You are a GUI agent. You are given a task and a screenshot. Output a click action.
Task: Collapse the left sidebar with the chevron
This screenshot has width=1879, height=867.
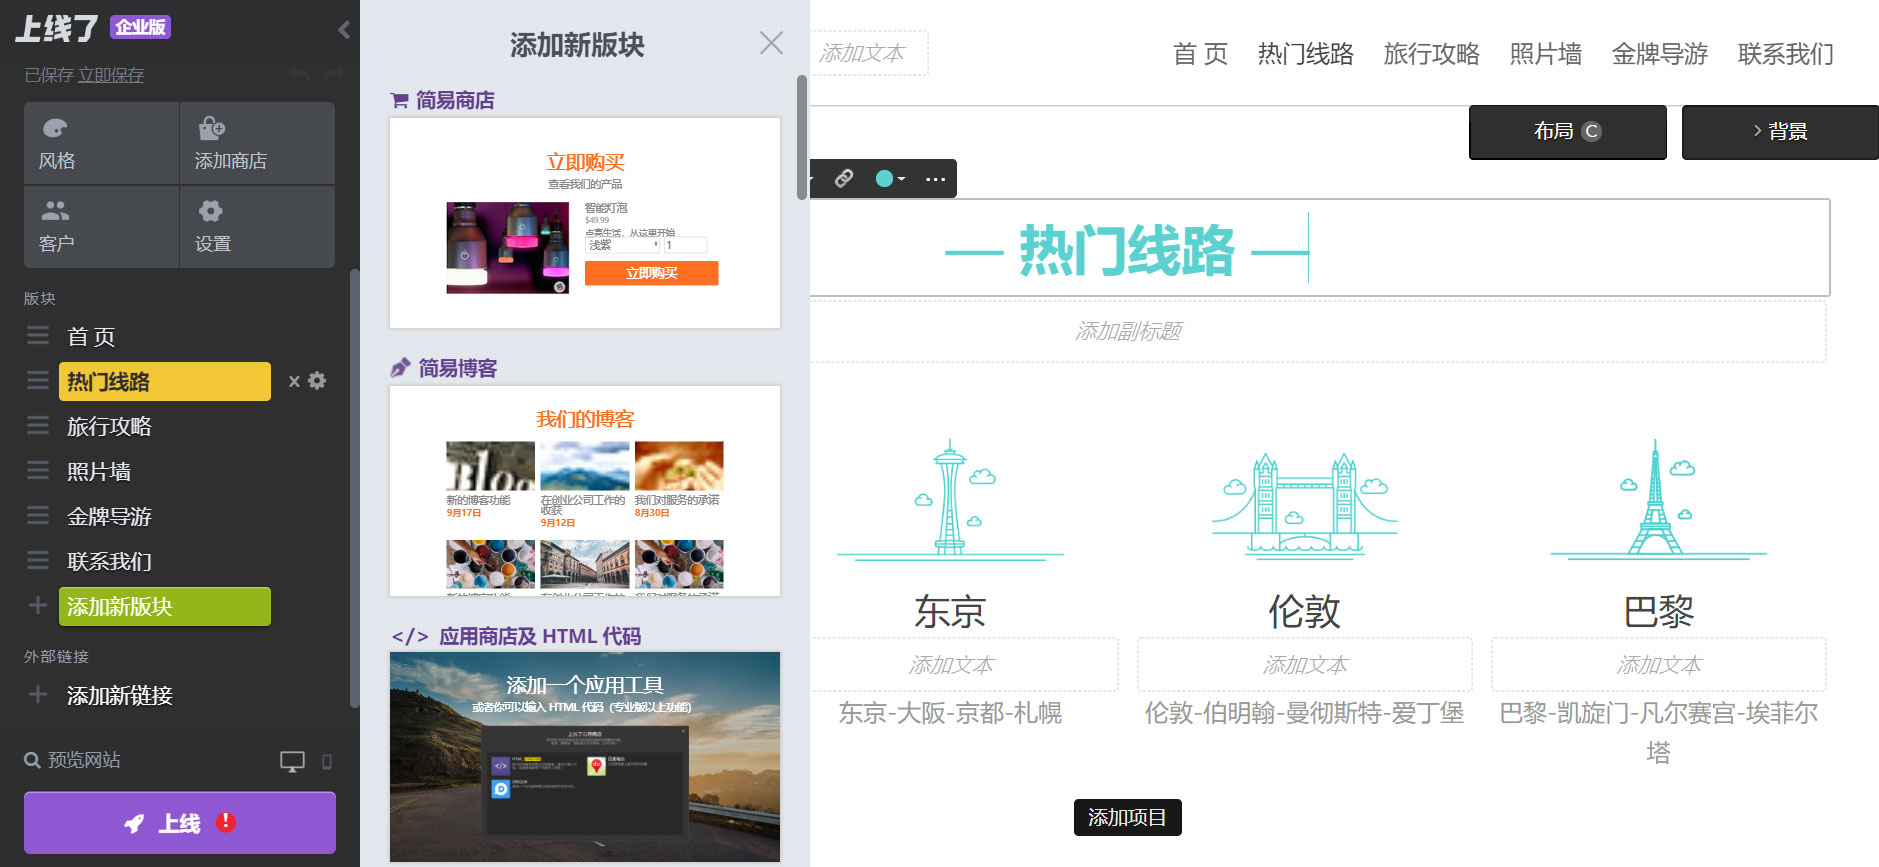coord(343,29)
